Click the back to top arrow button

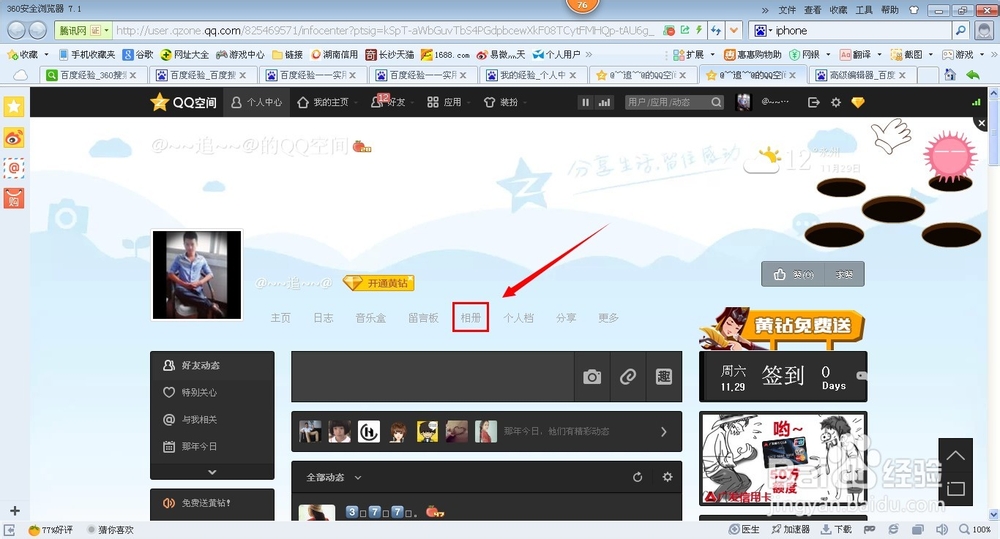[955, 455]
